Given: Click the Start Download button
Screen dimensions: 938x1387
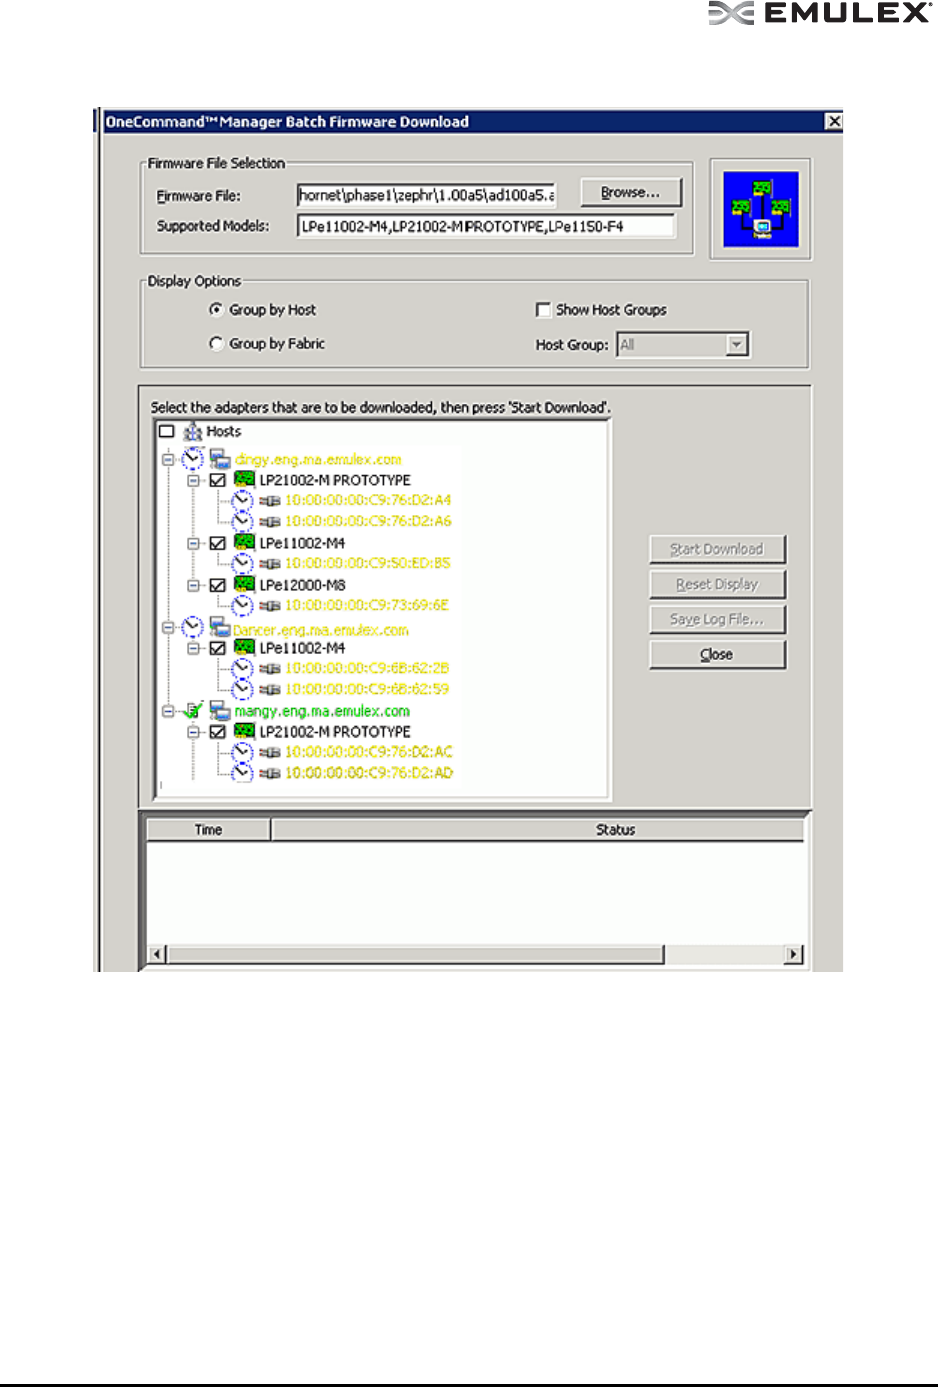Looking at the screenshot, I should tap(717, 549).
